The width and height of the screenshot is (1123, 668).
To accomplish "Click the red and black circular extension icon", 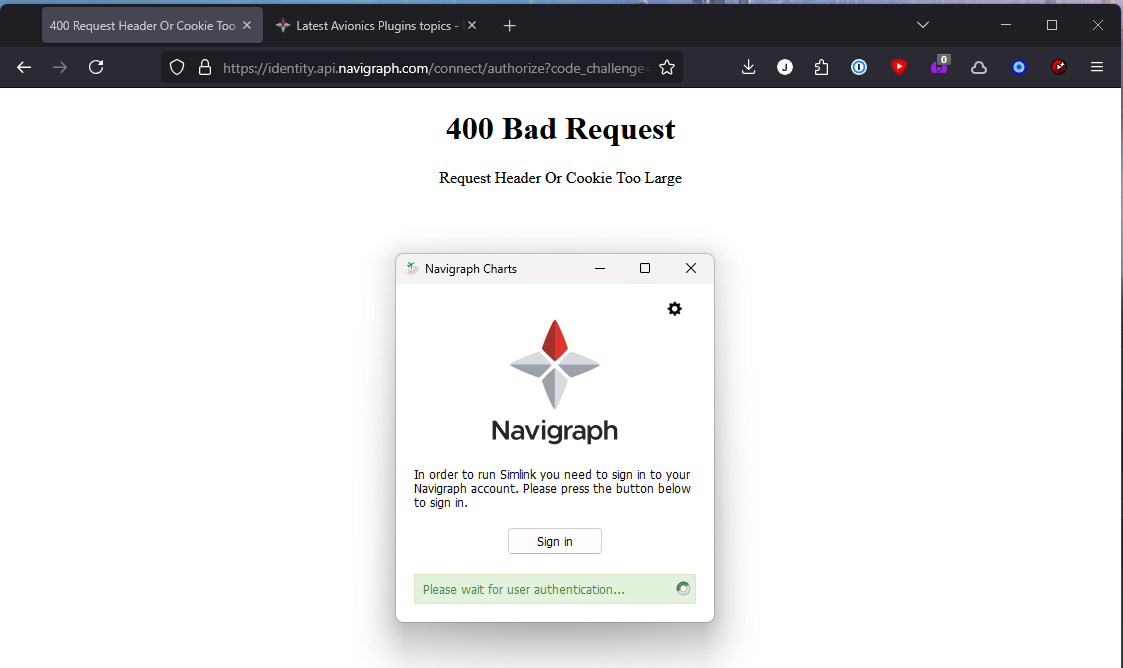I will pos(1059,67).
